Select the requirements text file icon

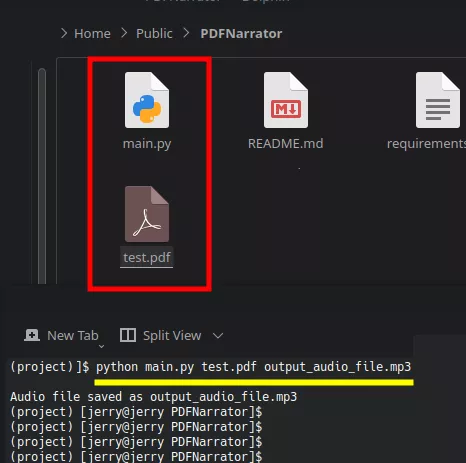tap(438, 100)
